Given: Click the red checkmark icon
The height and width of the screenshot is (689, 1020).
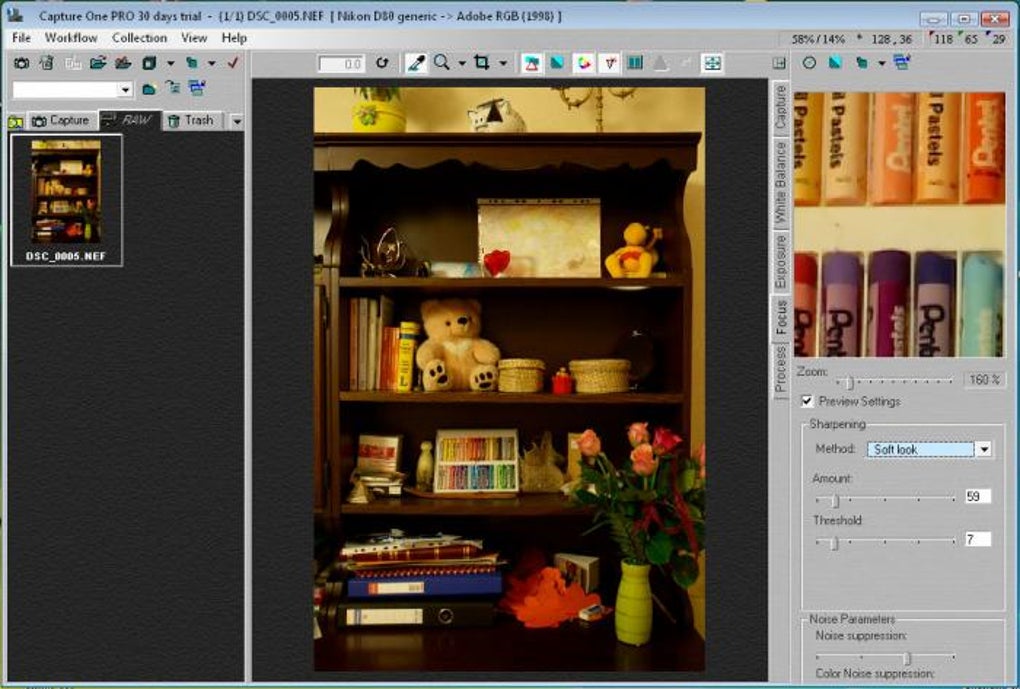Looking at the screenshot, I should pyautogui.click(x=233, y=63).
